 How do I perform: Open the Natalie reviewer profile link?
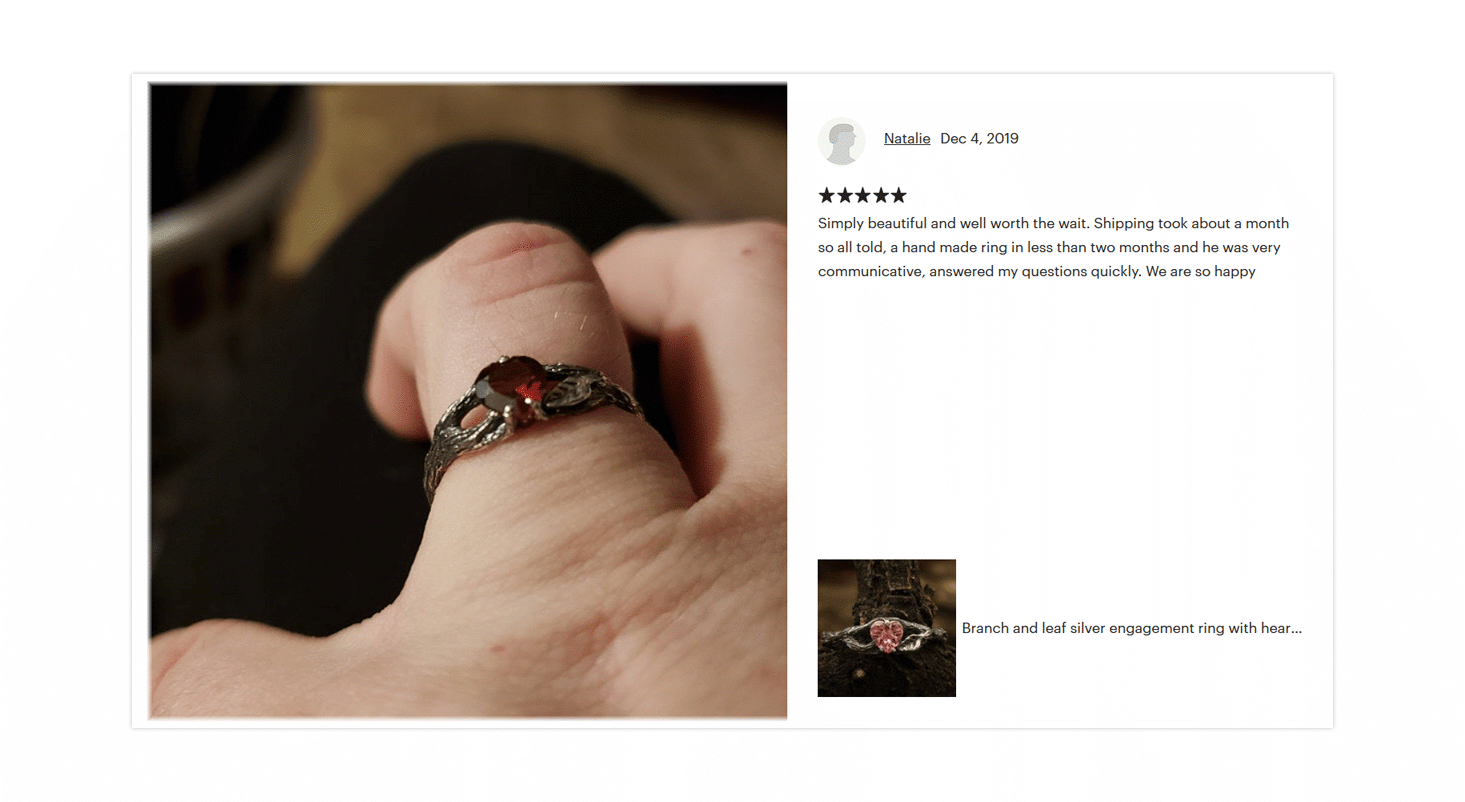(907, 138)
